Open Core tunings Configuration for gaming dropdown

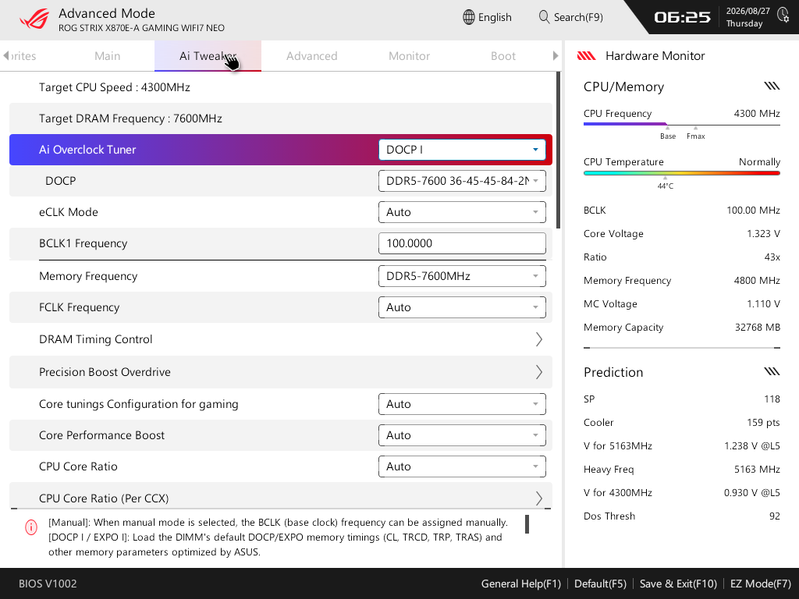tap(462, 404)
